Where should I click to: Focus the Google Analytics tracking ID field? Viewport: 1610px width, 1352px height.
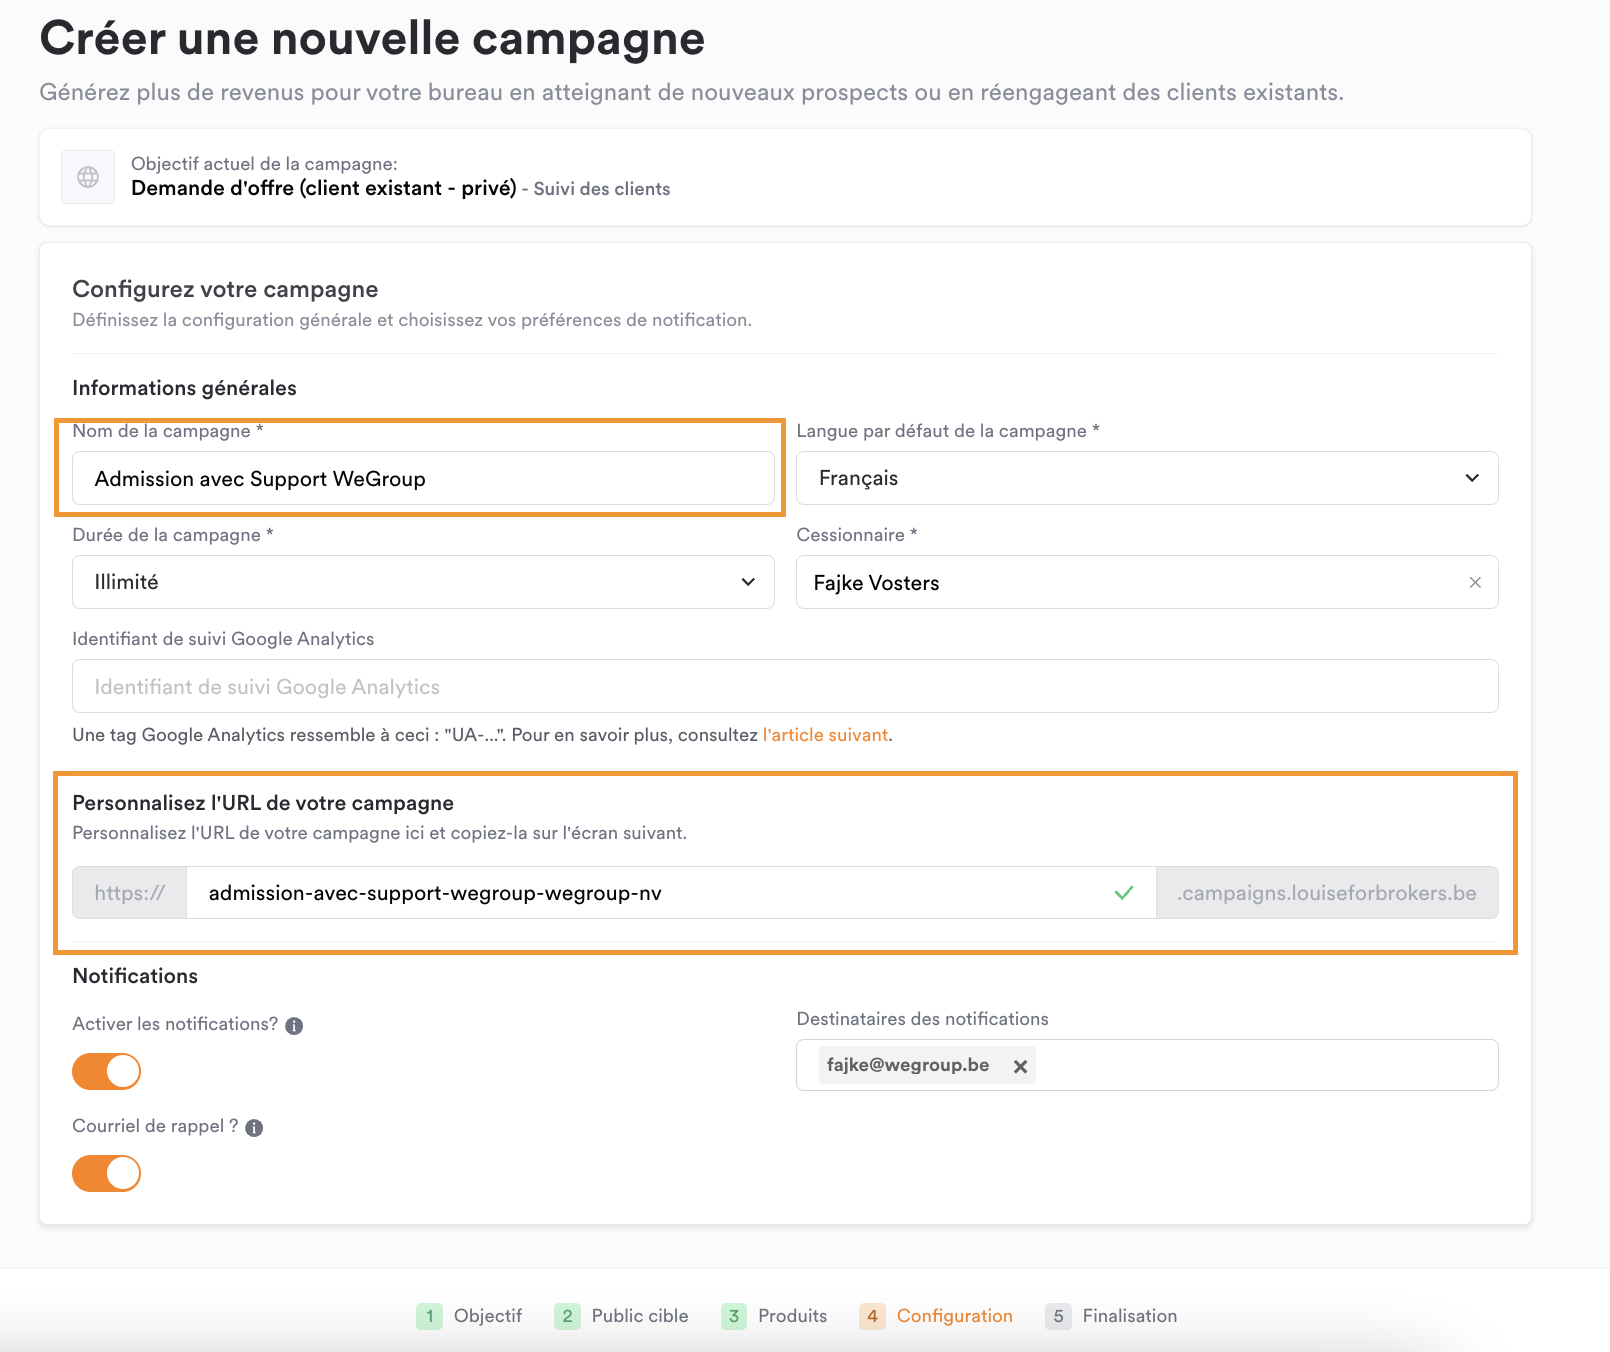click(785, 686)
